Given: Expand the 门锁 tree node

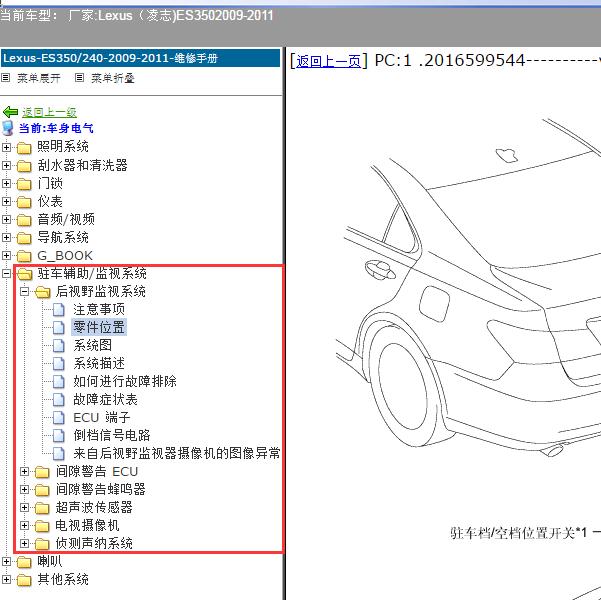Looking at the screenshot, I should coord(6,183).
